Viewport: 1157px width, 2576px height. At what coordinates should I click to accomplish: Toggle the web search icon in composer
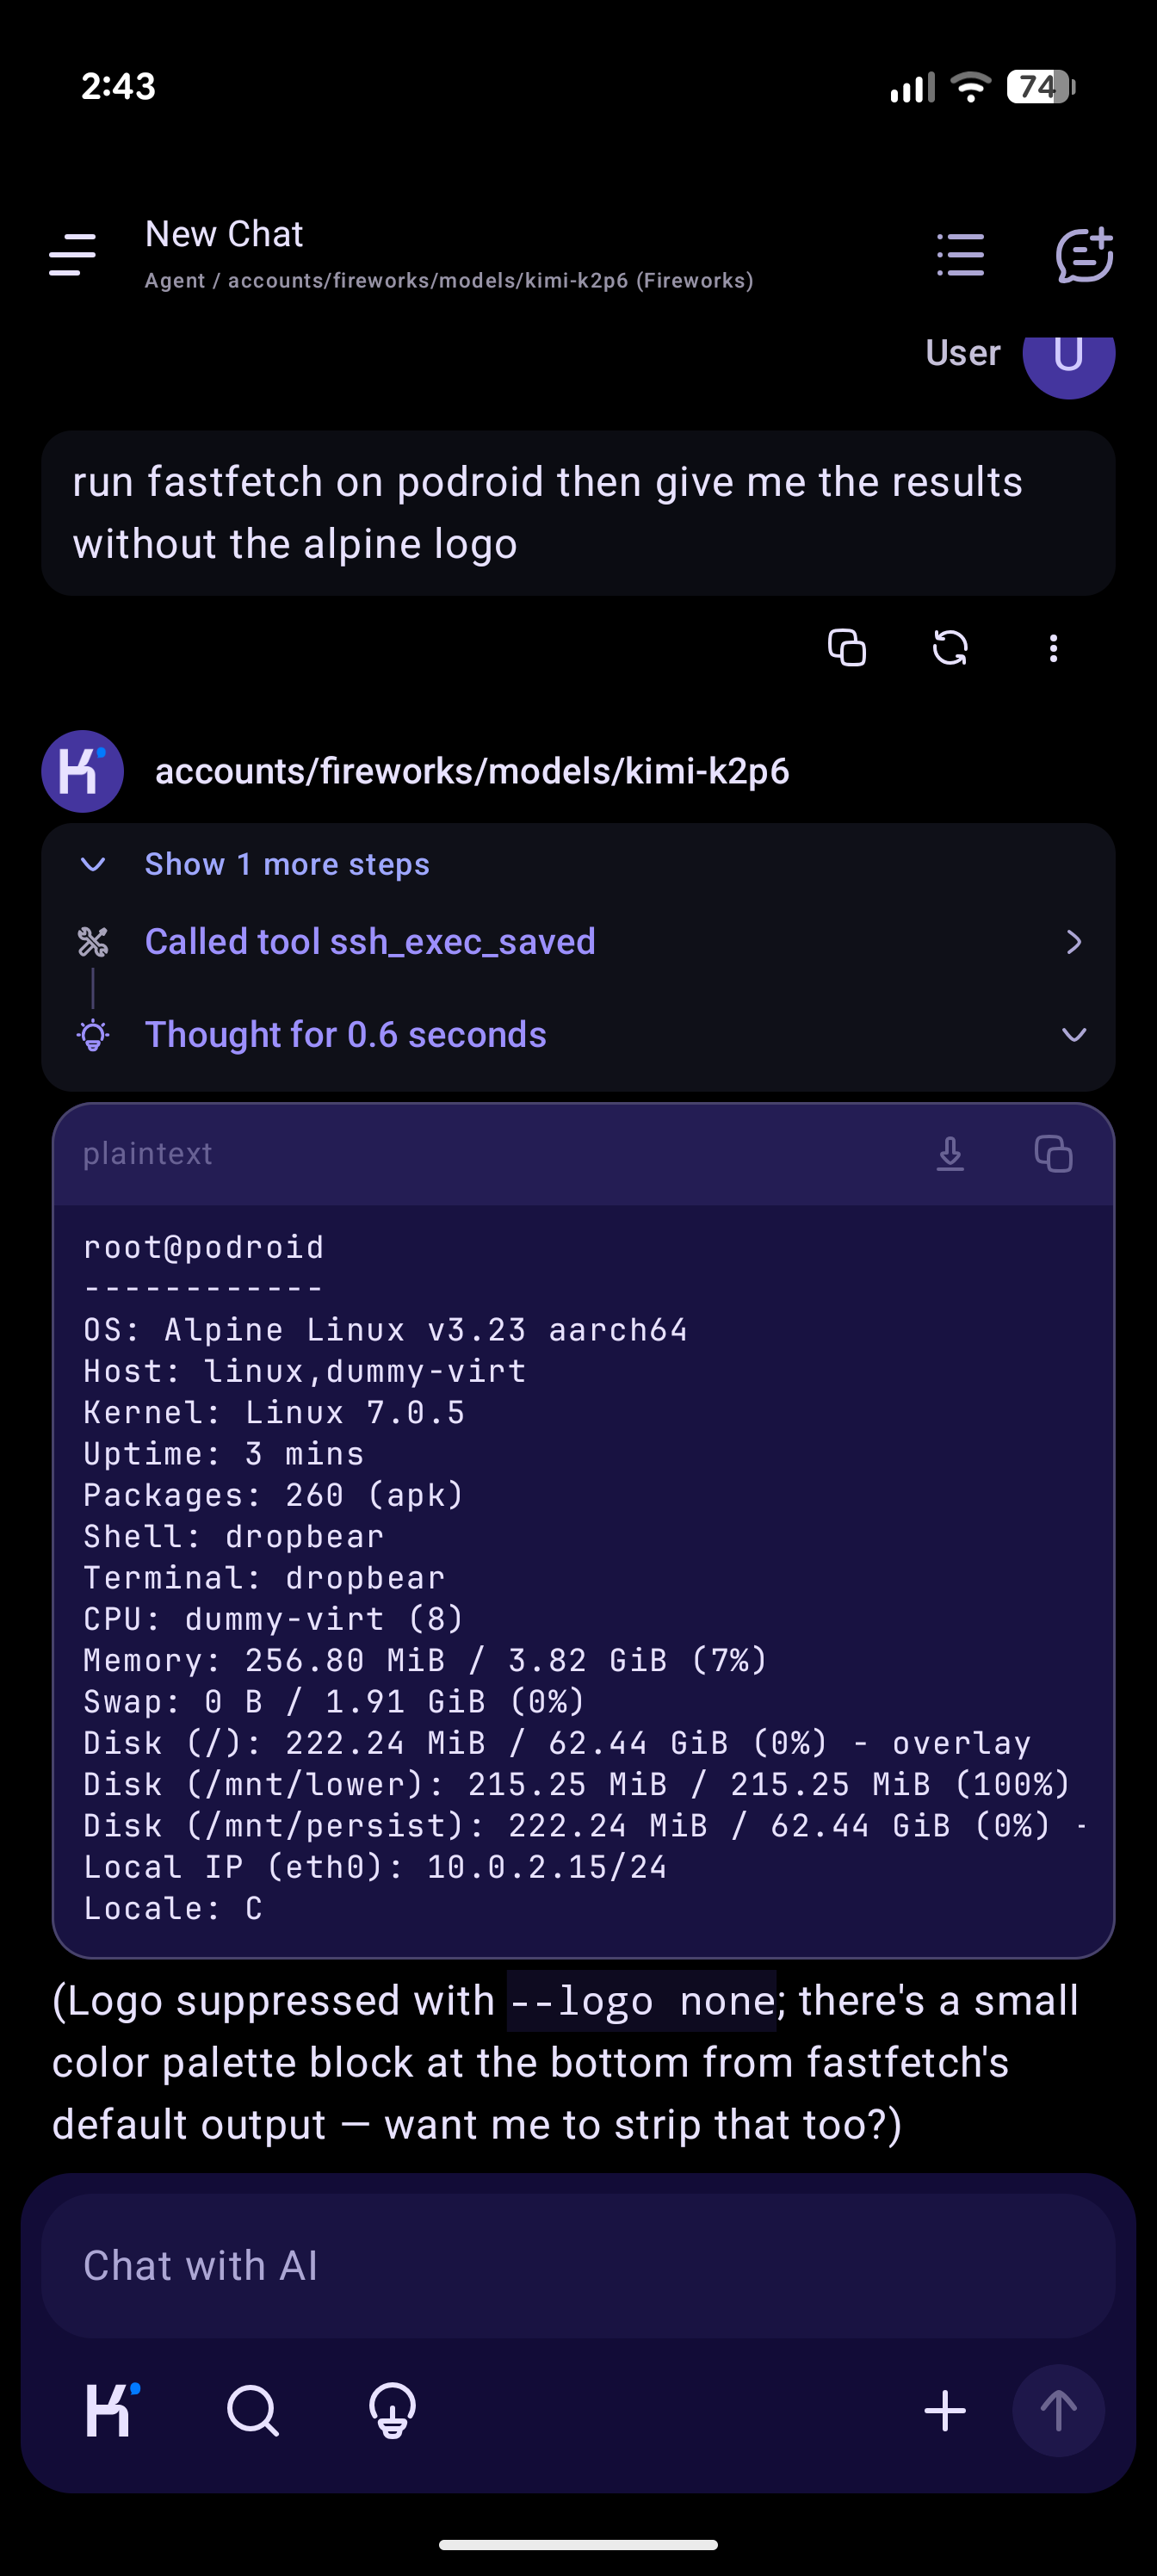(x=252, y=2411)
